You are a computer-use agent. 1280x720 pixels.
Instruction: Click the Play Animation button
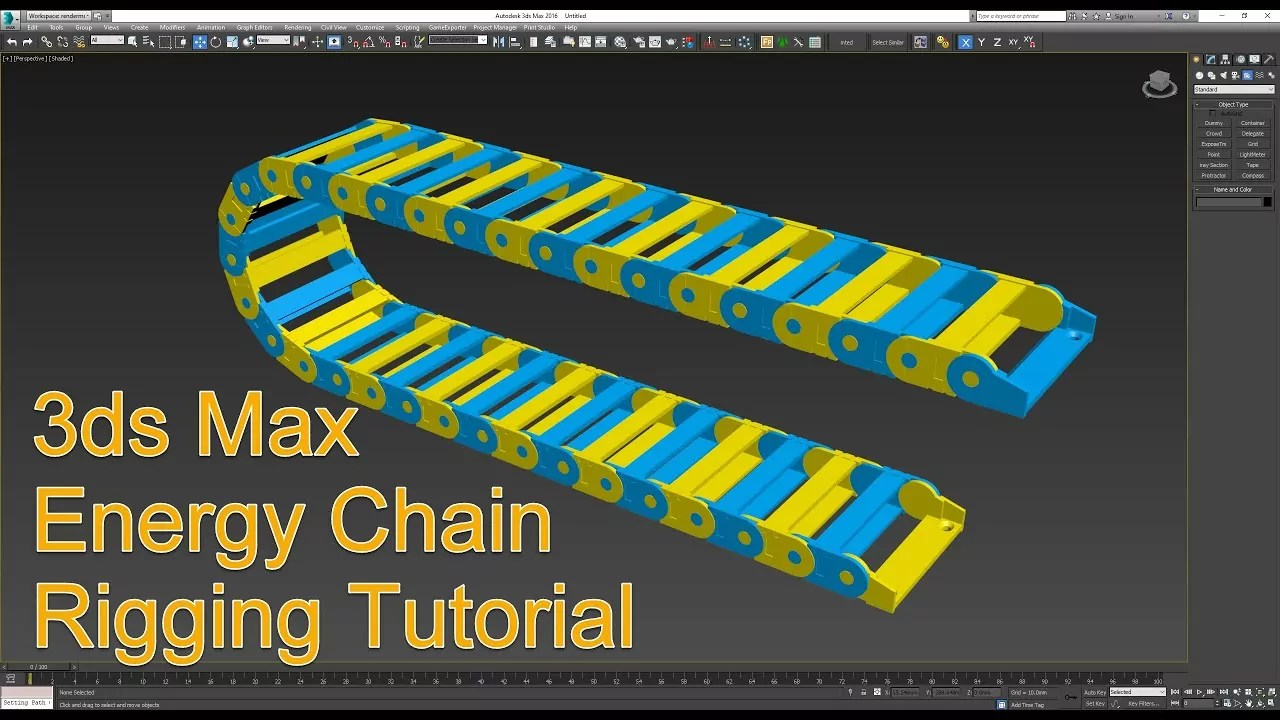[1200, 692]
